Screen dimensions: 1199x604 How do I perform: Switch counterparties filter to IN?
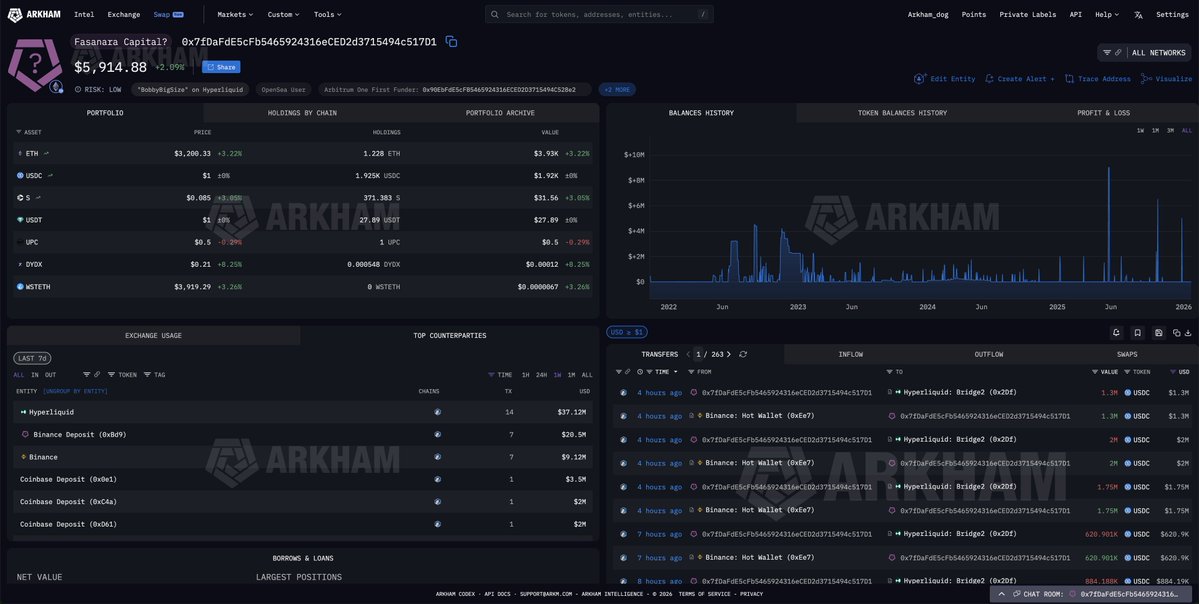[35, 375]
